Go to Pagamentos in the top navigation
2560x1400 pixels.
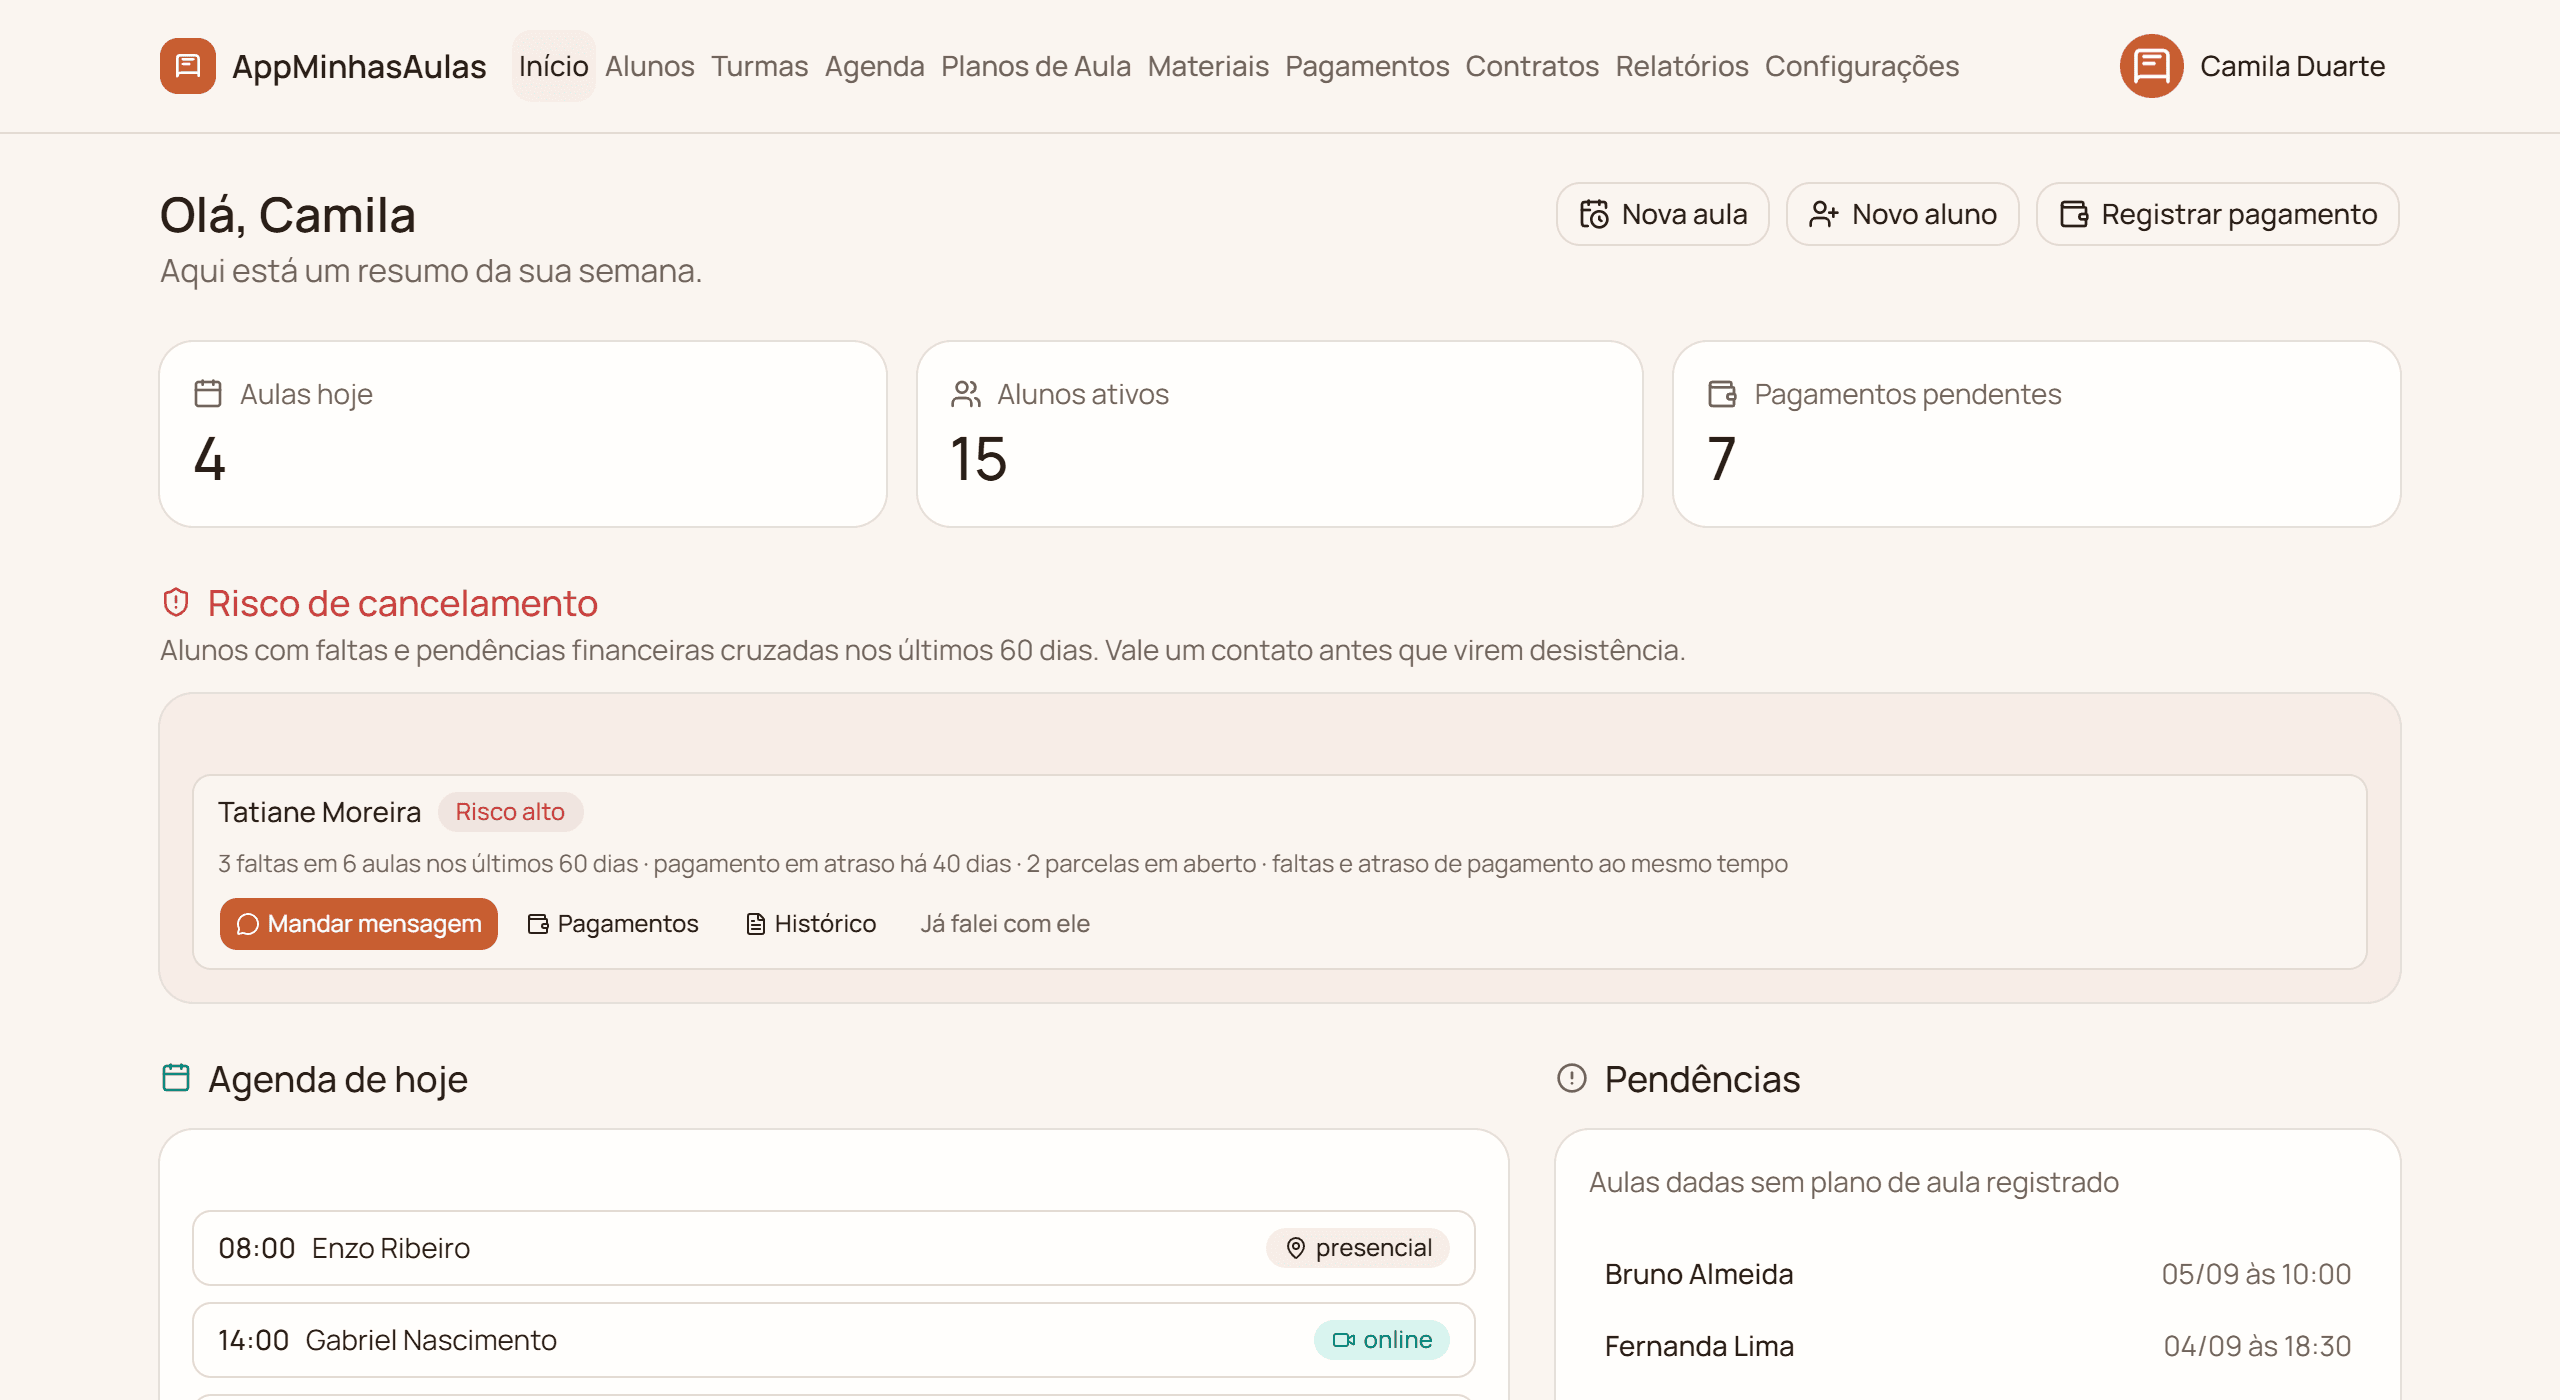(x=1367, y=66)
